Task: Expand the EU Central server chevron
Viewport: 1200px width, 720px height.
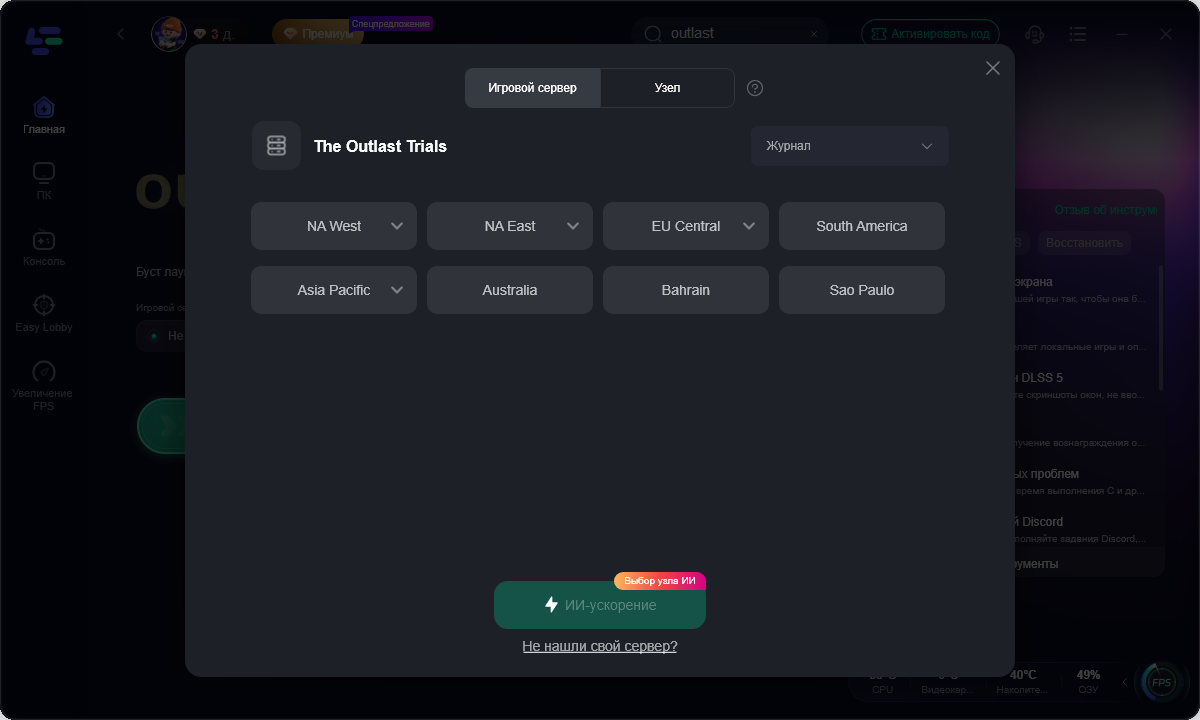Action: pyautogui.click(x=749, y=226)
